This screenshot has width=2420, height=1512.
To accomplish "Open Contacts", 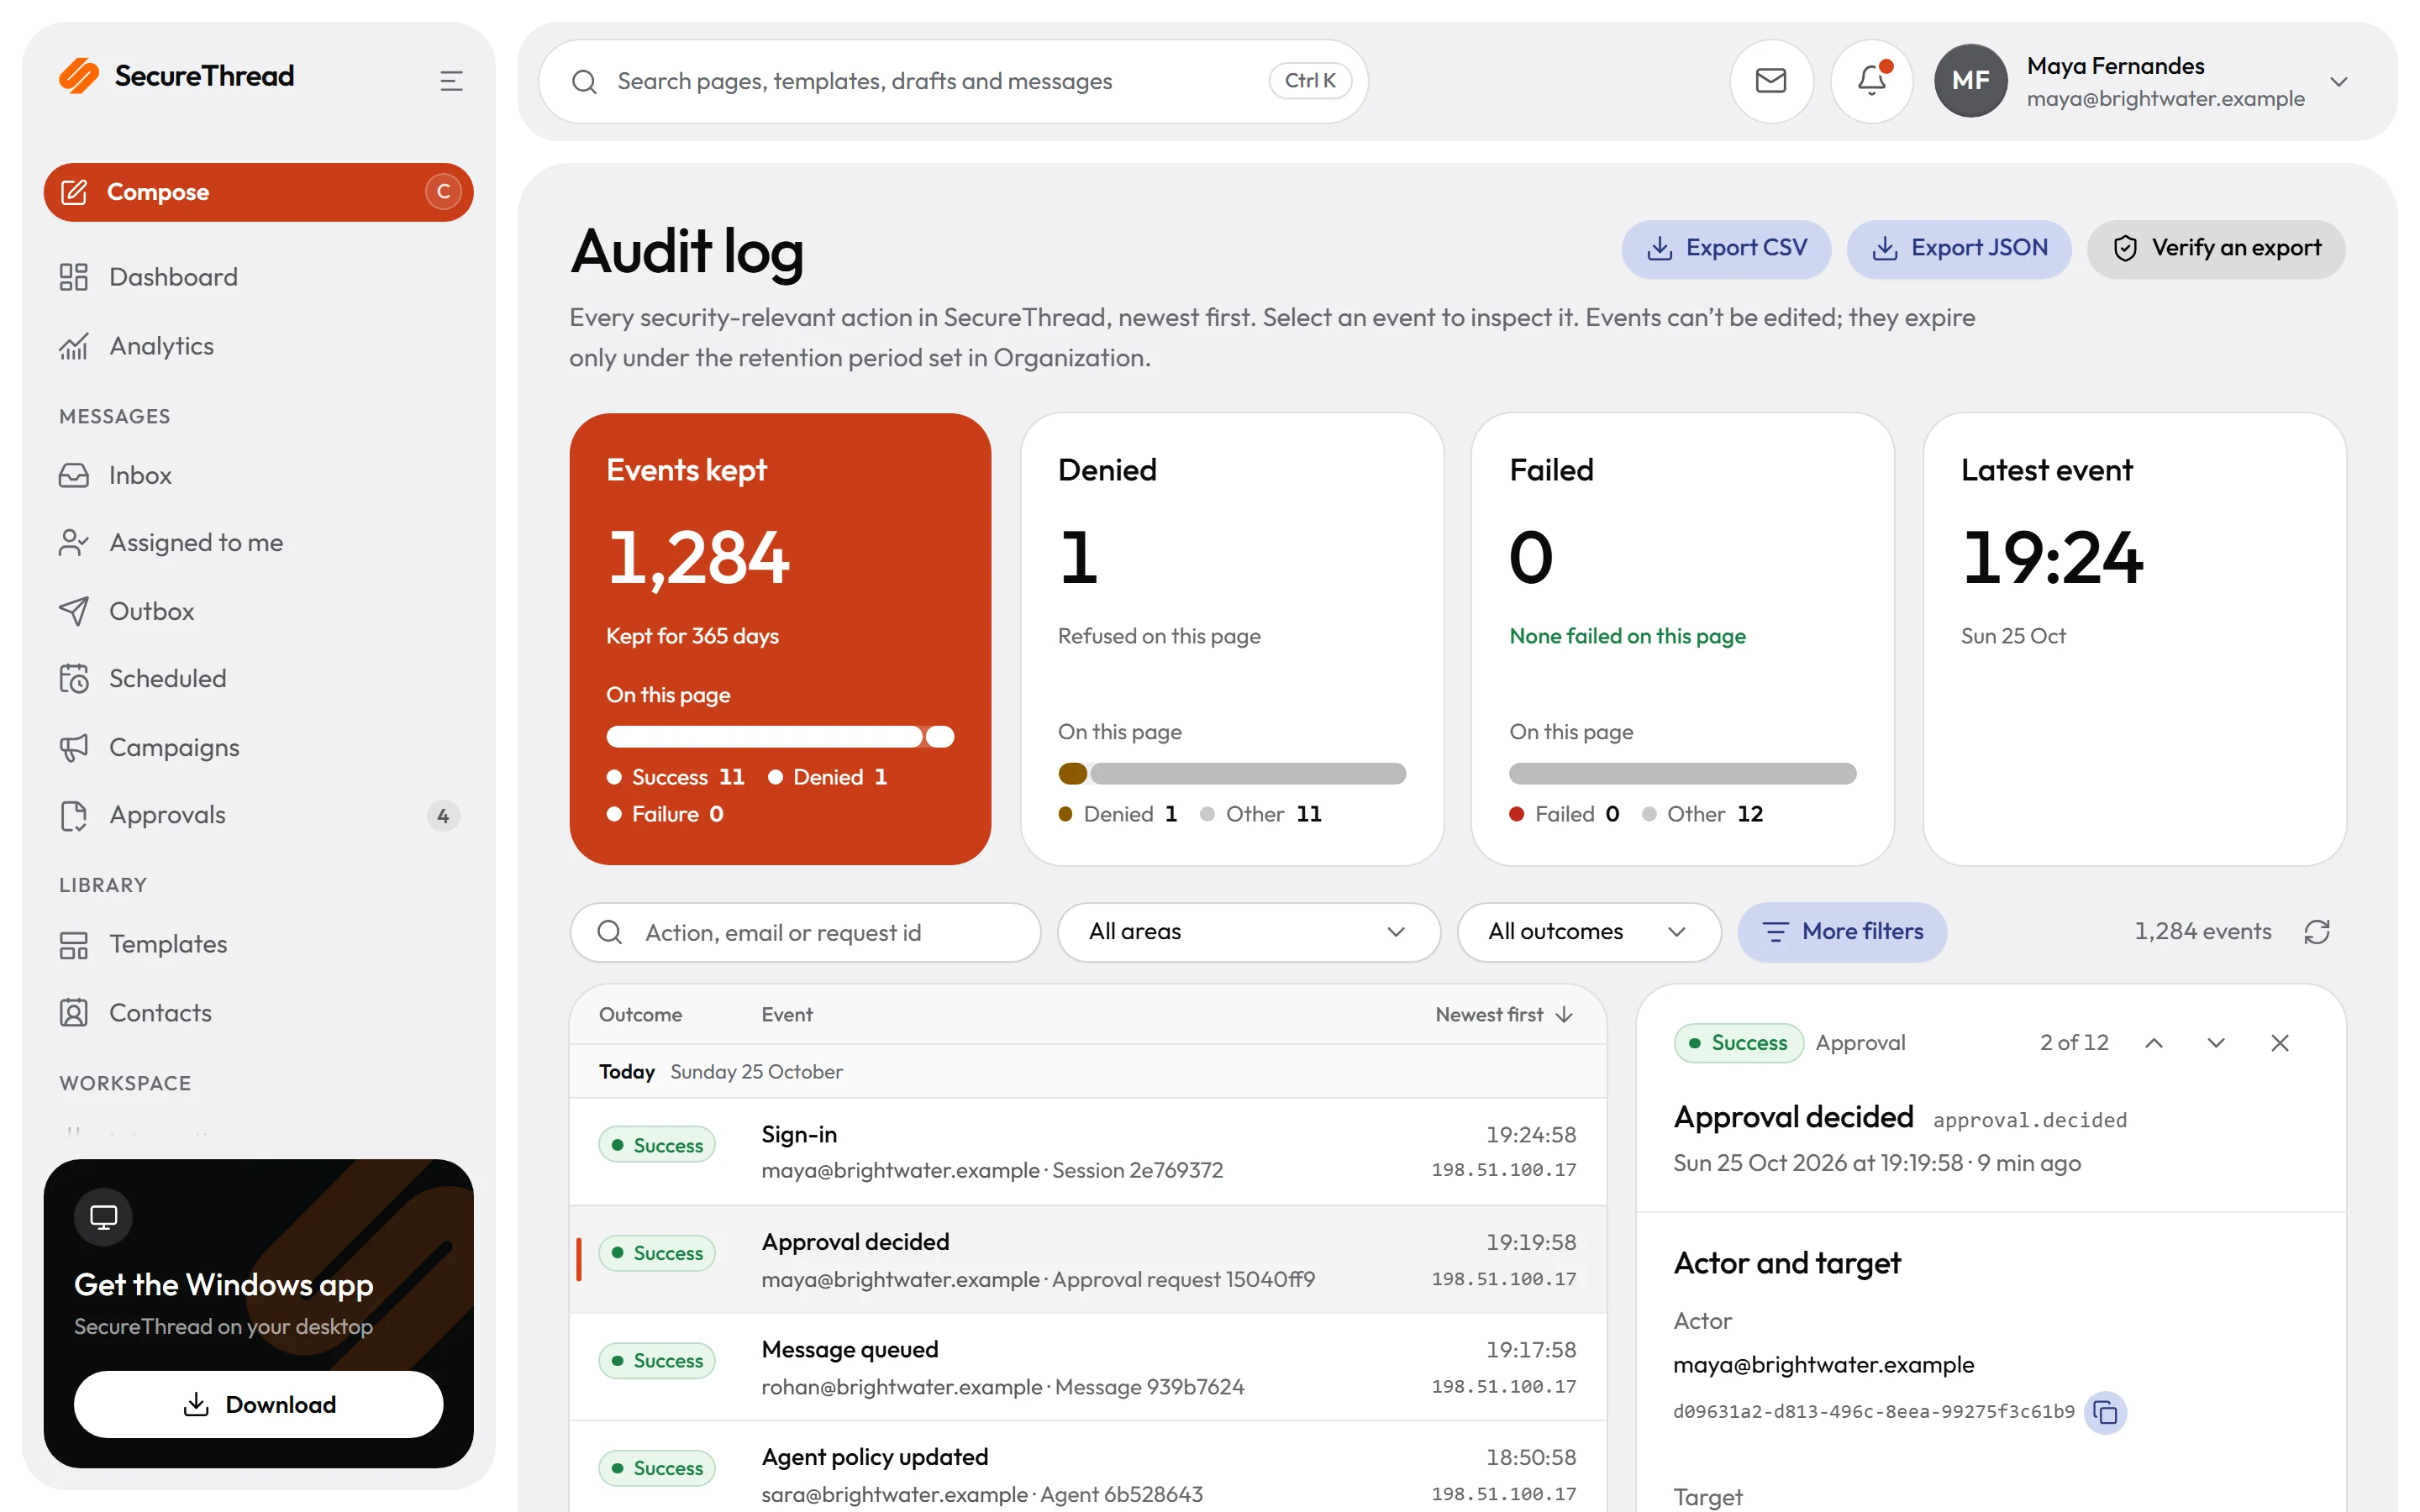I will tap(258, 1013).
